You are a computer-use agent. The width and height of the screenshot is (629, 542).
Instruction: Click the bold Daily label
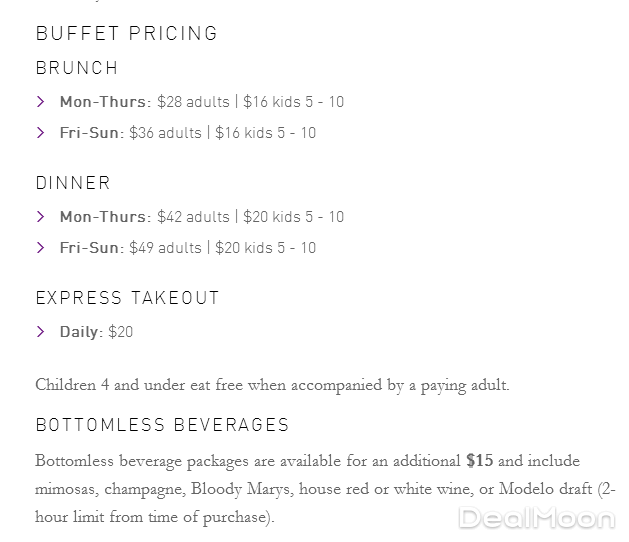coord(81,331)
